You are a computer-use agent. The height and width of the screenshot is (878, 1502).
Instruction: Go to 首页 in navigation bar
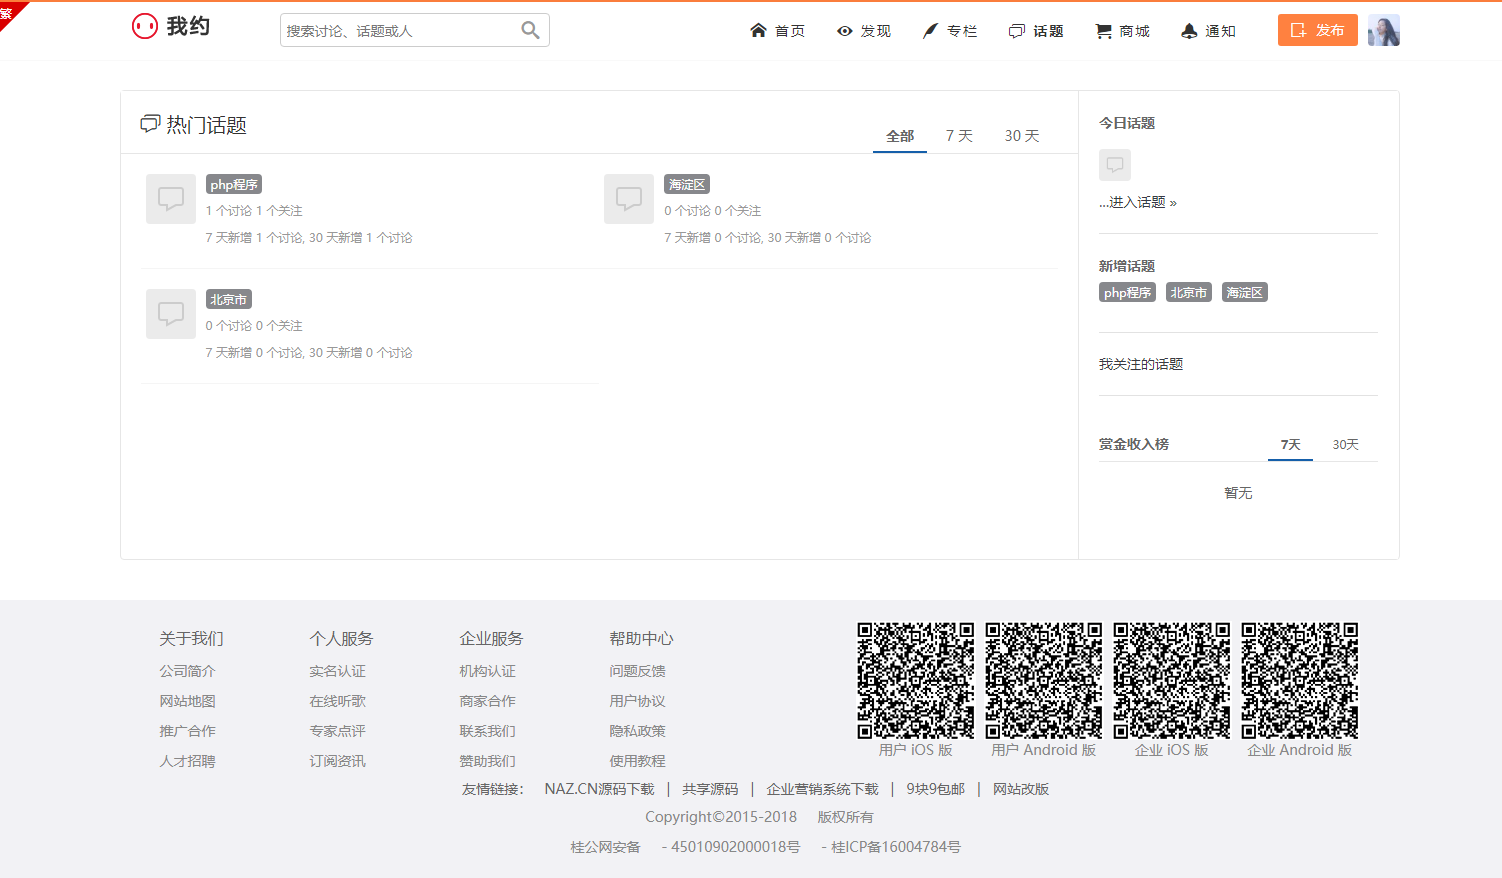[778, 31]
